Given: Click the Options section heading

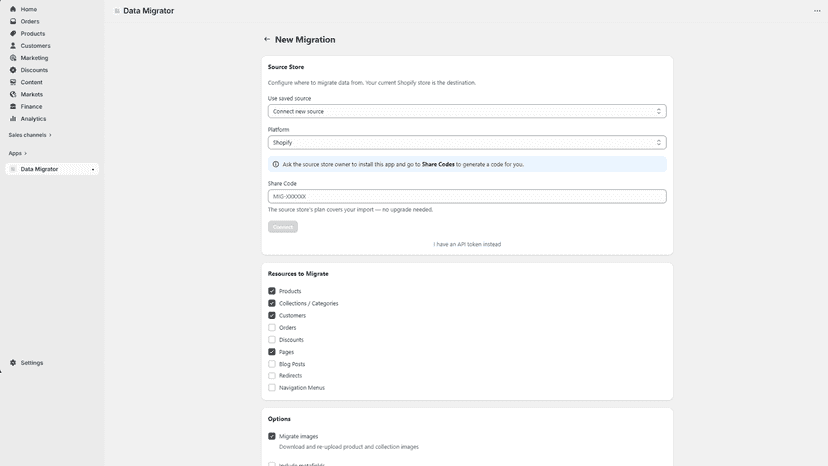Looking at the screenshot, I should point(279,419).
